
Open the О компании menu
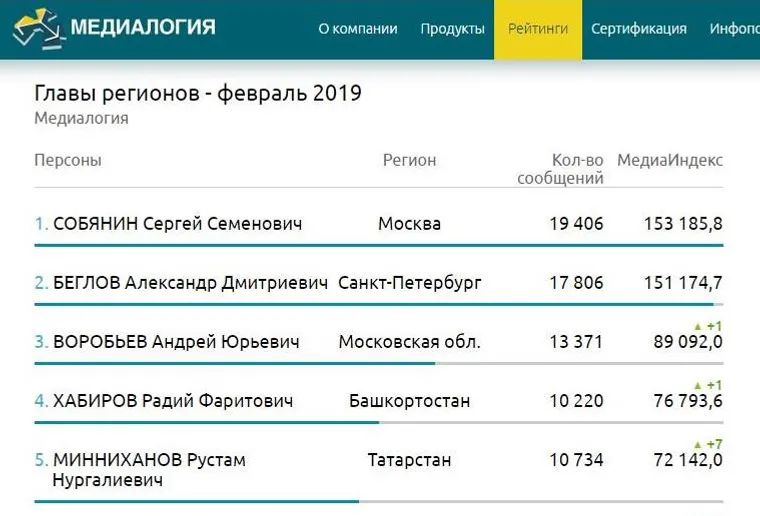(357, 29)
